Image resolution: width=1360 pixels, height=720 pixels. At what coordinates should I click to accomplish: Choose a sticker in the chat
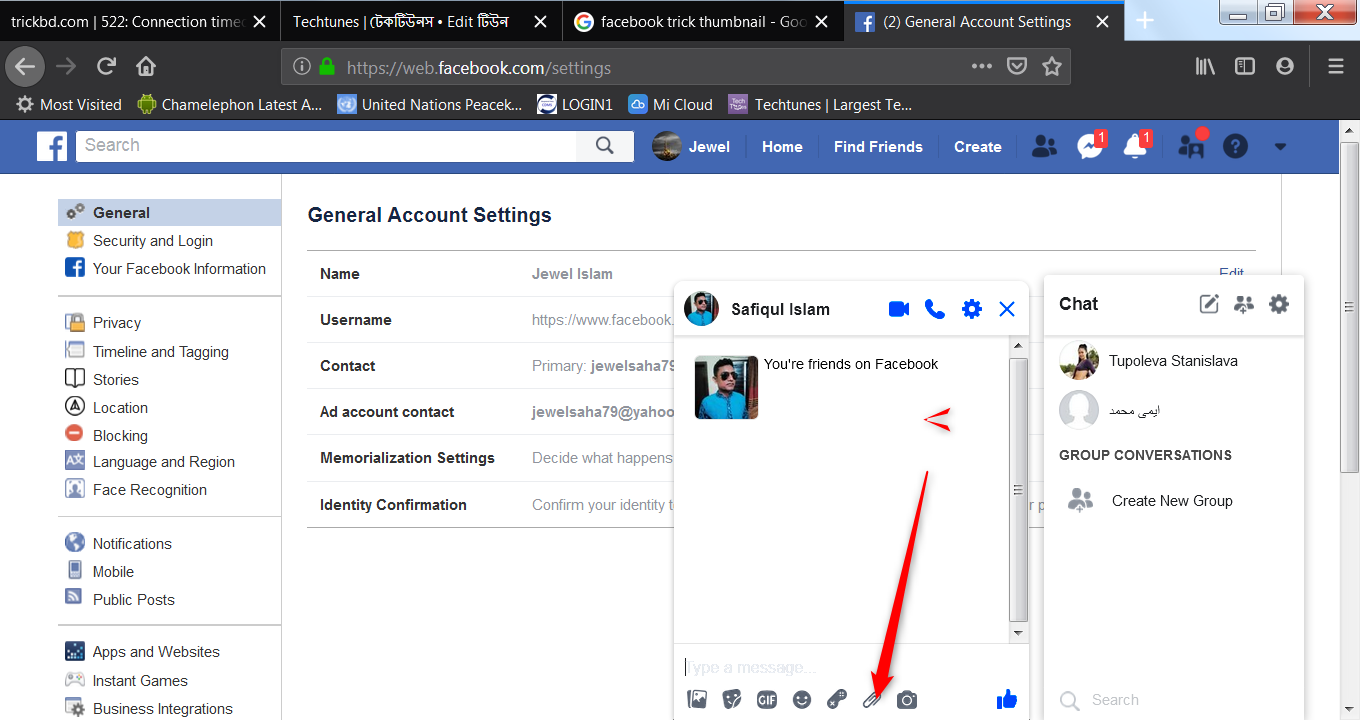(732, 700)
